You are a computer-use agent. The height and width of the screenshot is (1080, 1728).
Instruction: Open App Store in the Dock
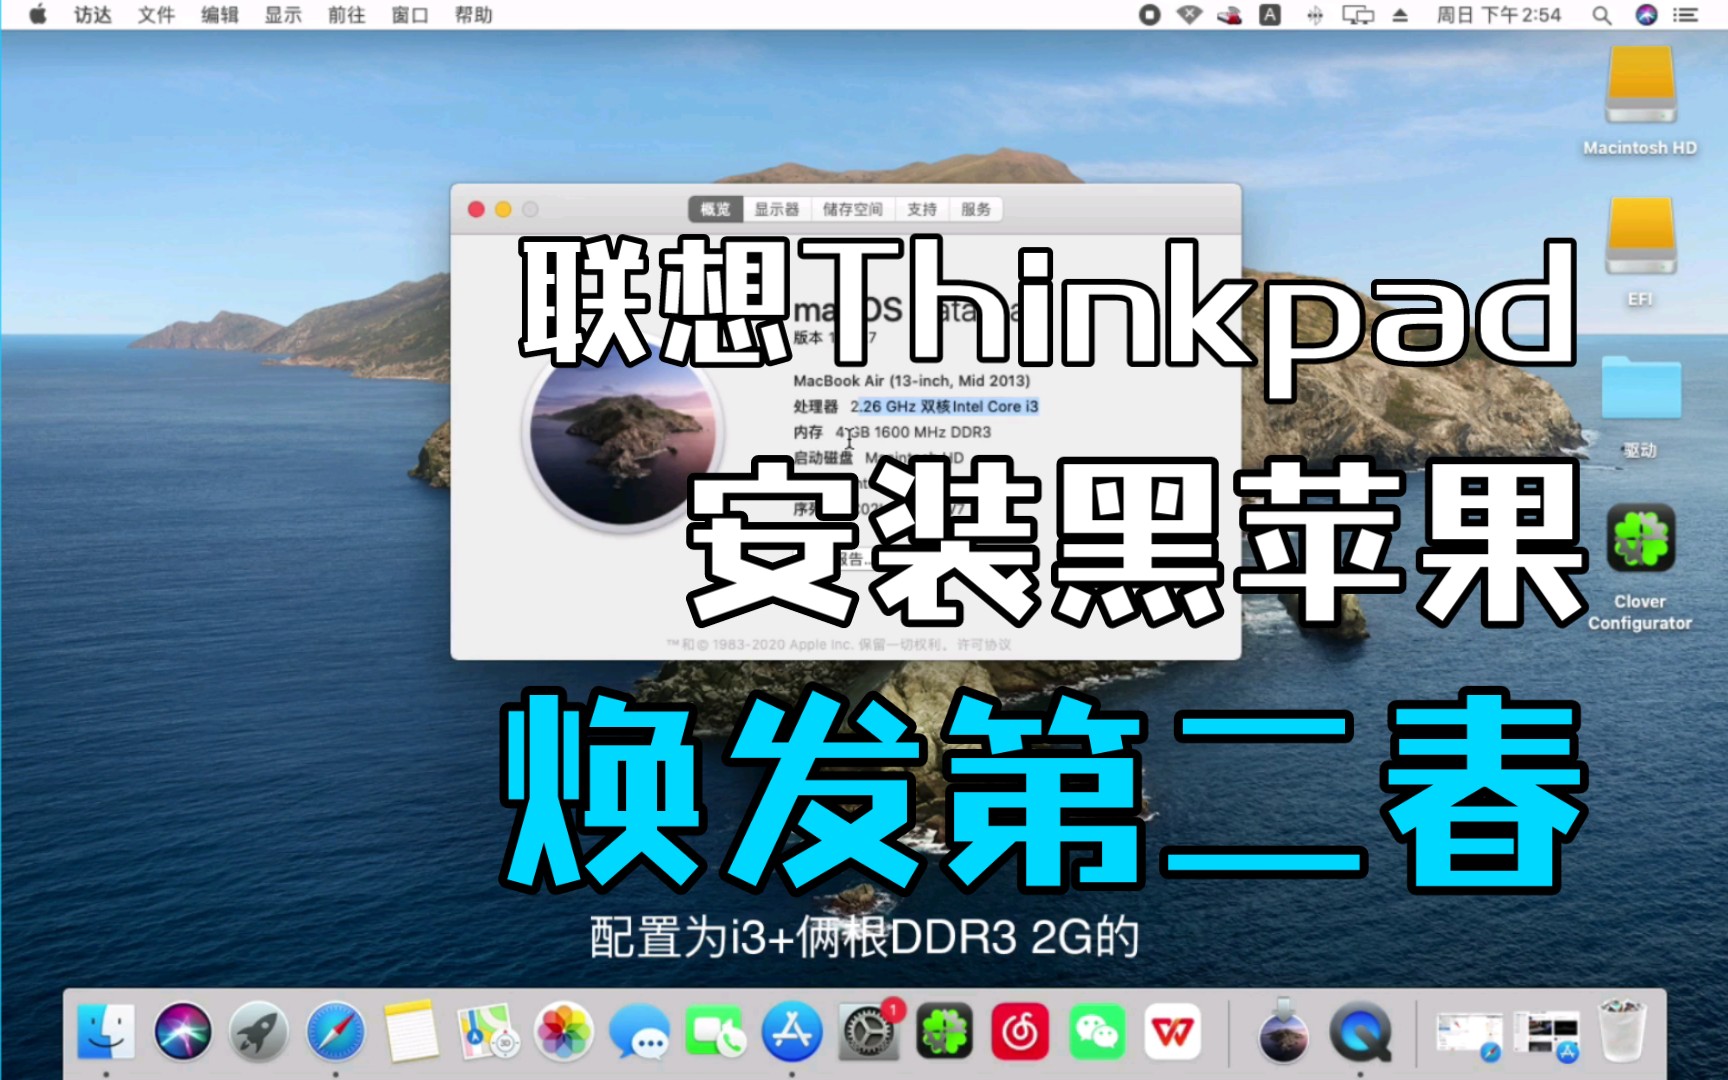[792, 1031]
